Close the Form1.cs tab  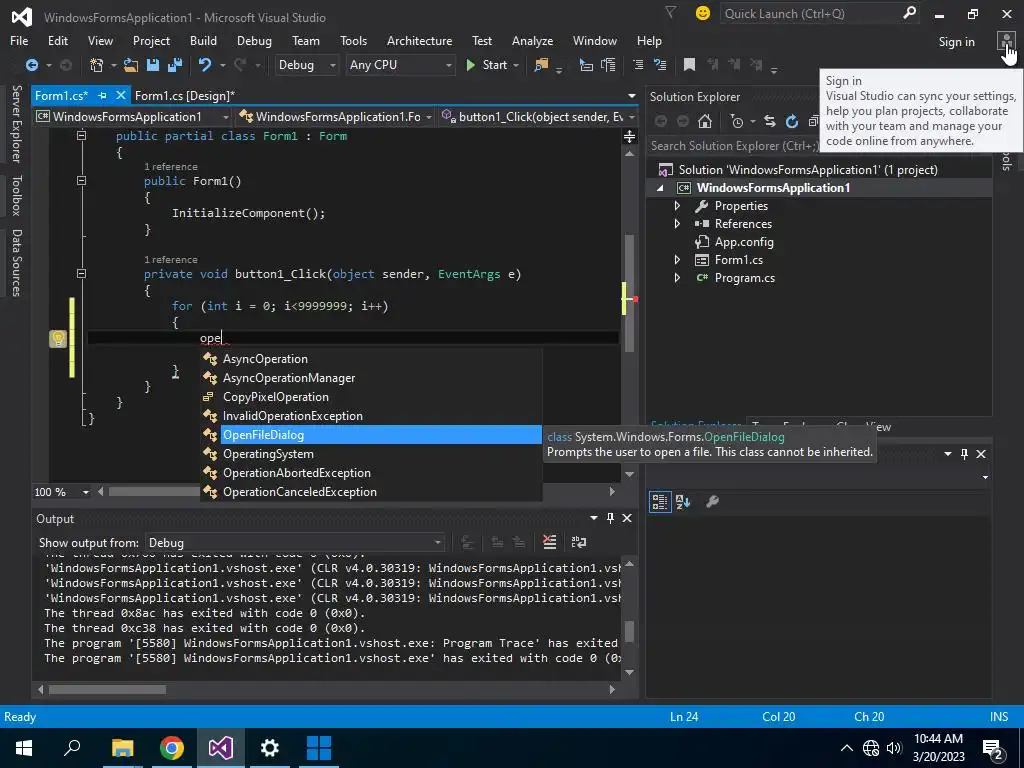(121, 95)
